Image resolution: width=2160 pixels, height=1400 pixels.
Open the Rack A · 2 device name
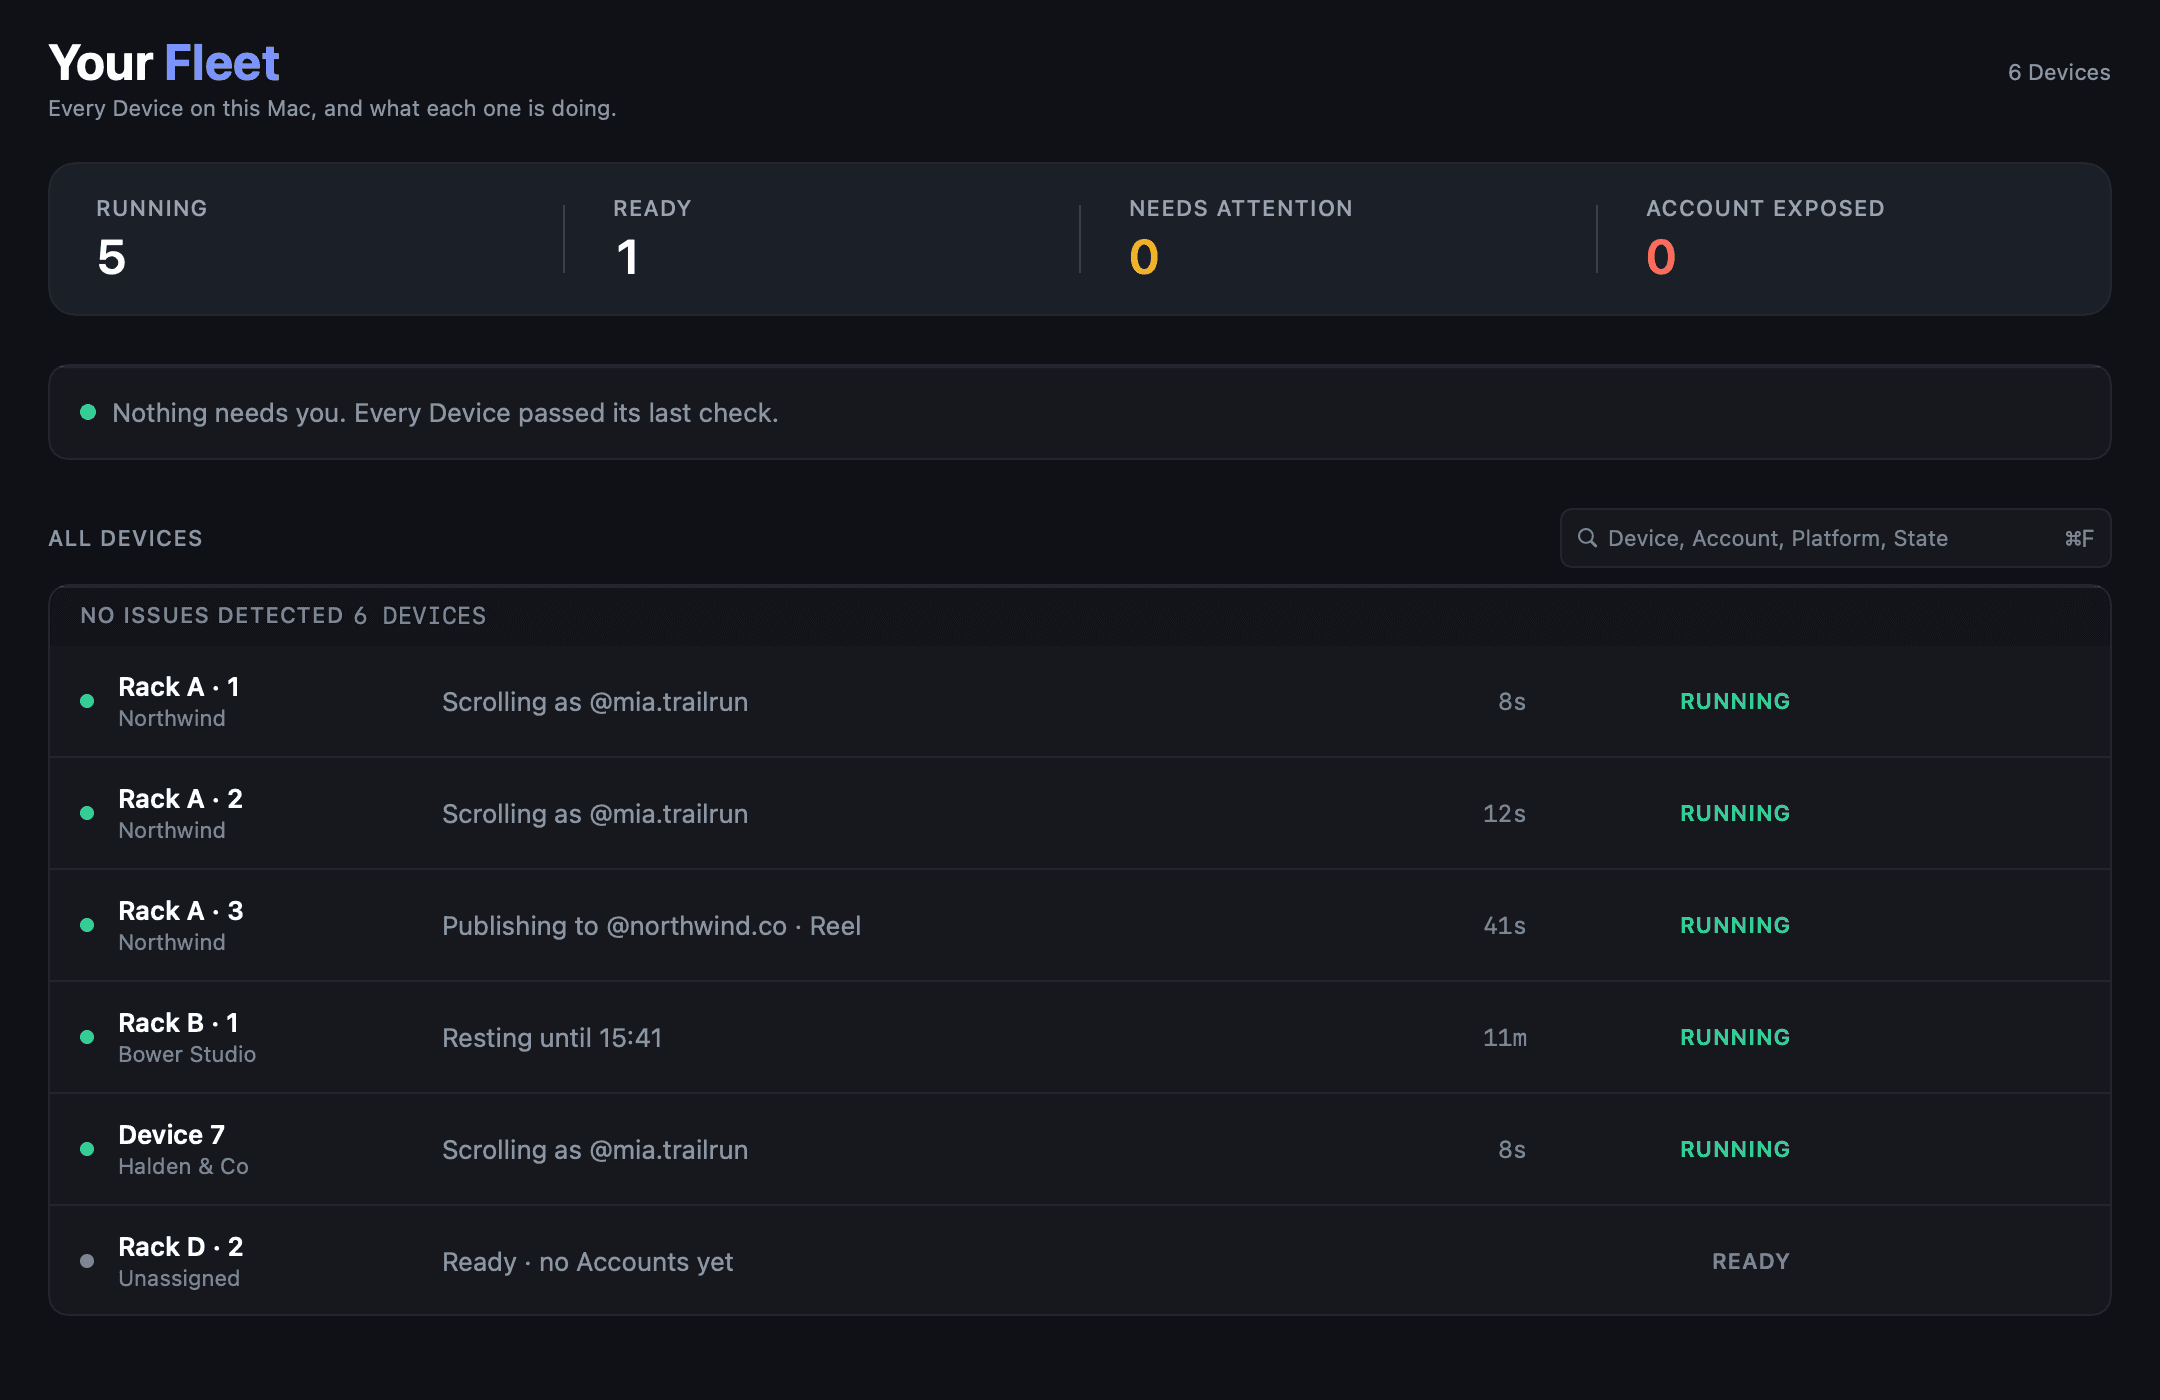point(181,799)
